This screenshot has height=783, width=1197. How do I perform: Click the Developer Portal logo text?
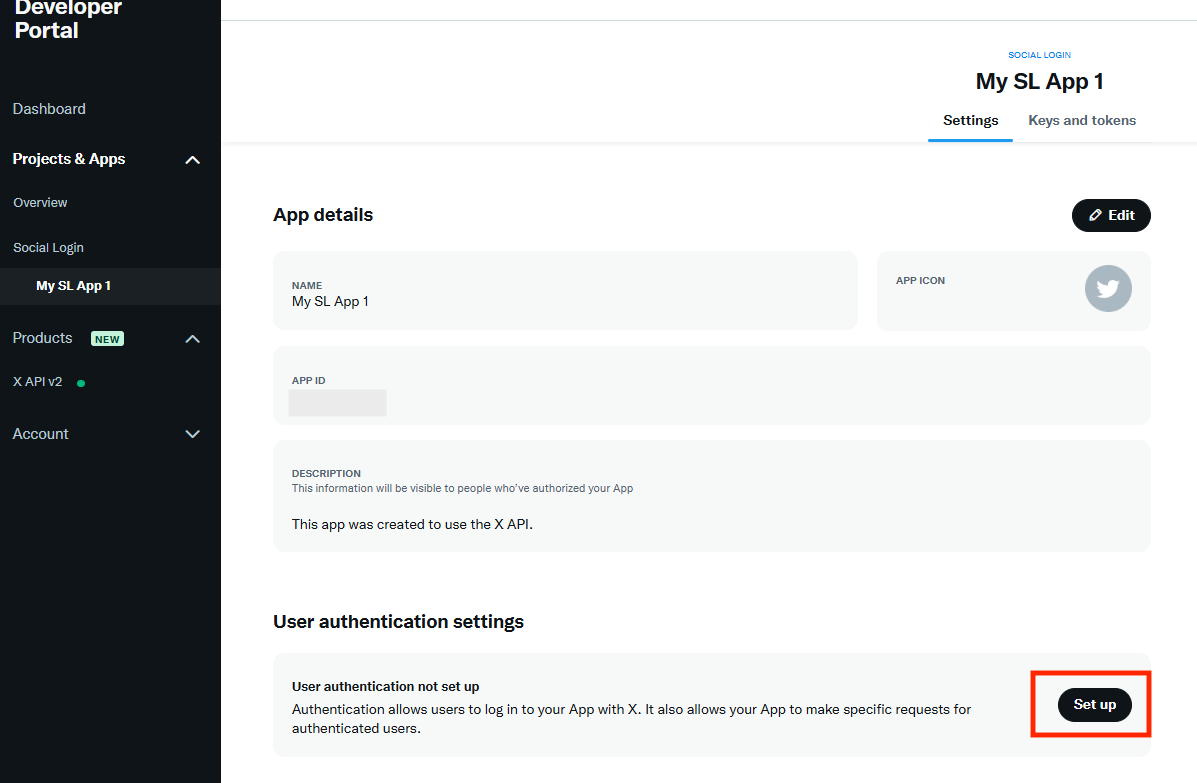(68, 19)
